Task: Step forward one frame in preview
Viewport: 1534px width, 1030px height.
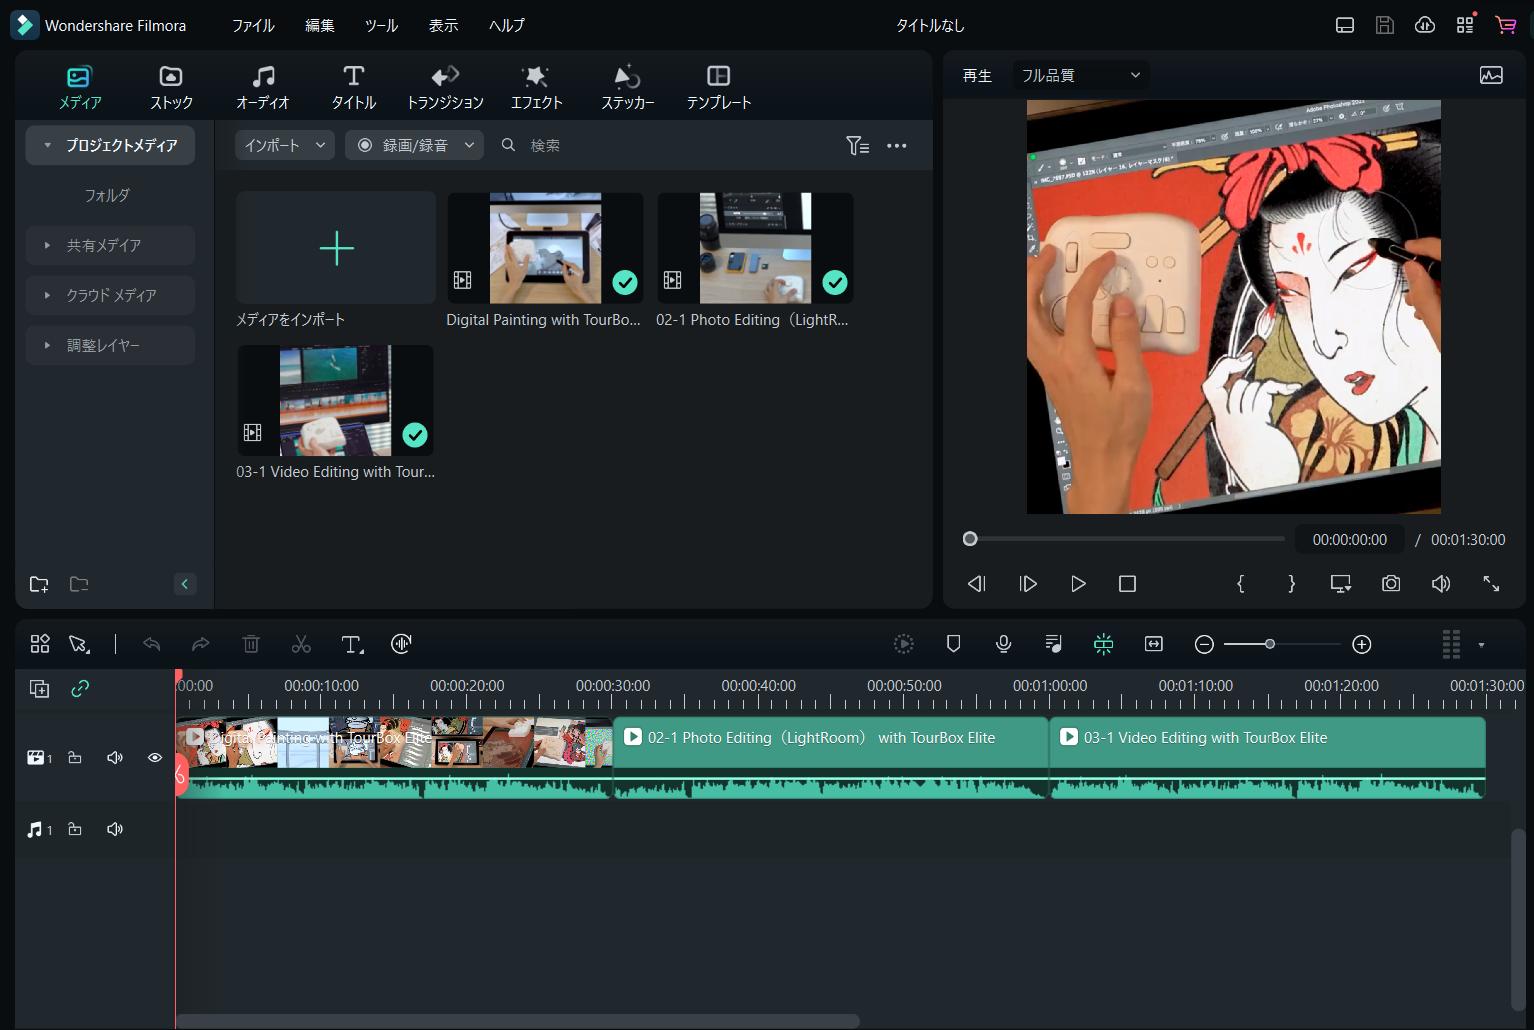Action: [1028, 584]
